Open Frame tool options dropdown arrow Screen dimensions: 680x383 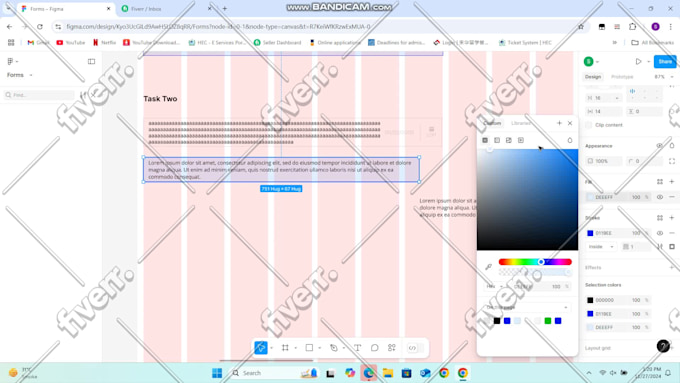coord(295,348)
